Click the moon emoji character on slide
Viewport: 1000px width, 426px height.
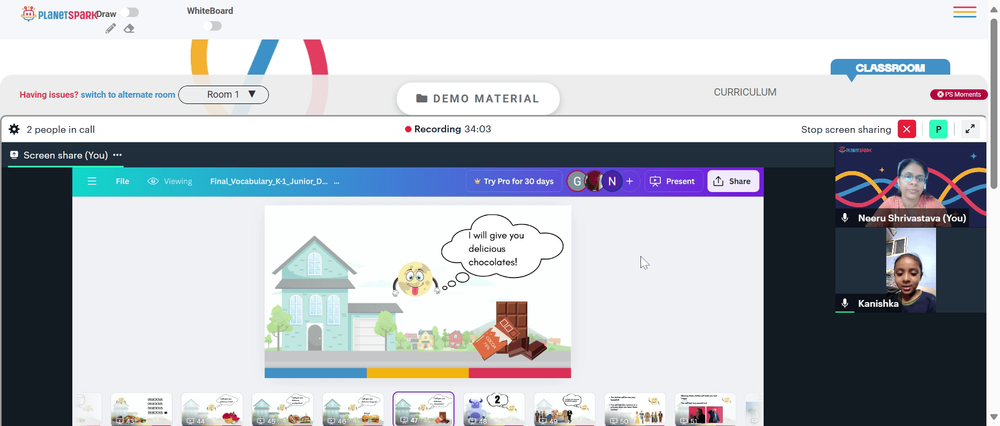pyautogui.click(x=415, y=279)
